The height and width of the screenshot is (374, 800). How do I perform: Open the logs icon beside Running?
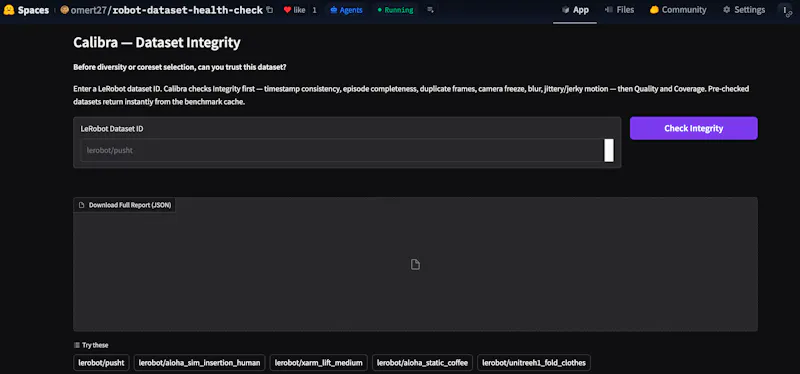pyautogui.click(x=431, y=10)
